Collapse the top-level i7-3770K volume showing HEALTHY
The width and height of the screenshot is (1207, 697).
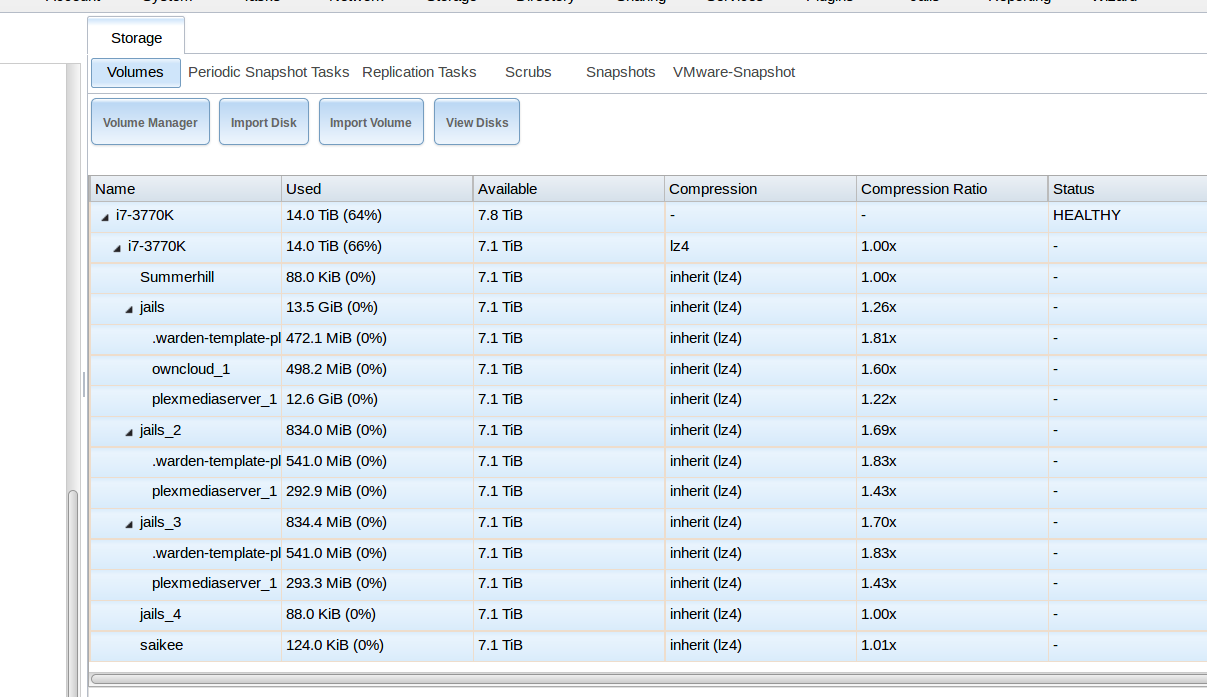[x=105, y=217]
